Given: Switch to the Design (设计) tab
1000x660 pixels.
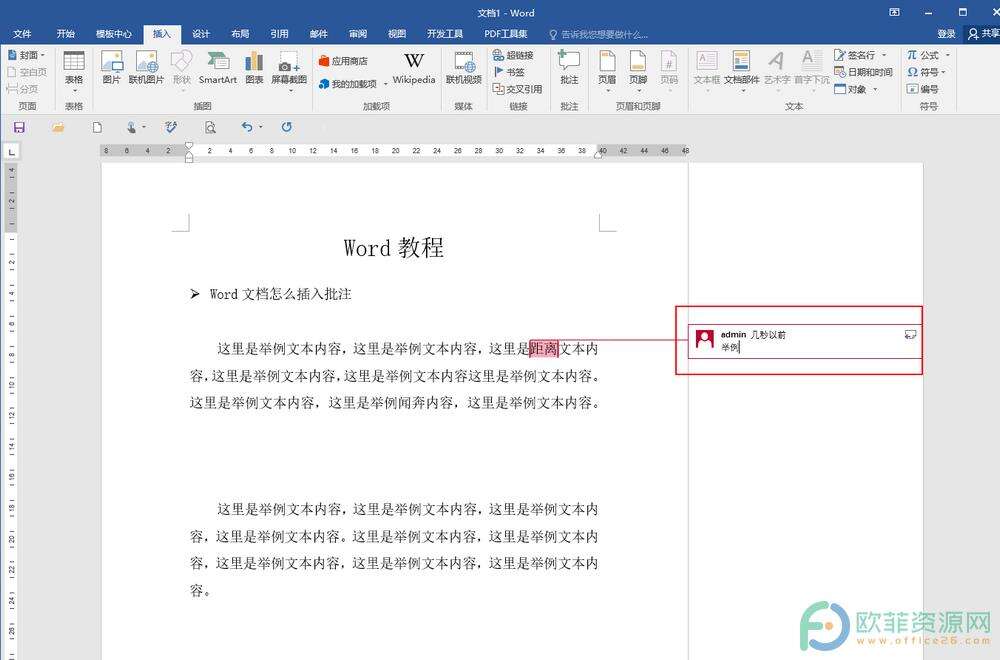Looking at the screenshot, I should [x=201, y=34].
